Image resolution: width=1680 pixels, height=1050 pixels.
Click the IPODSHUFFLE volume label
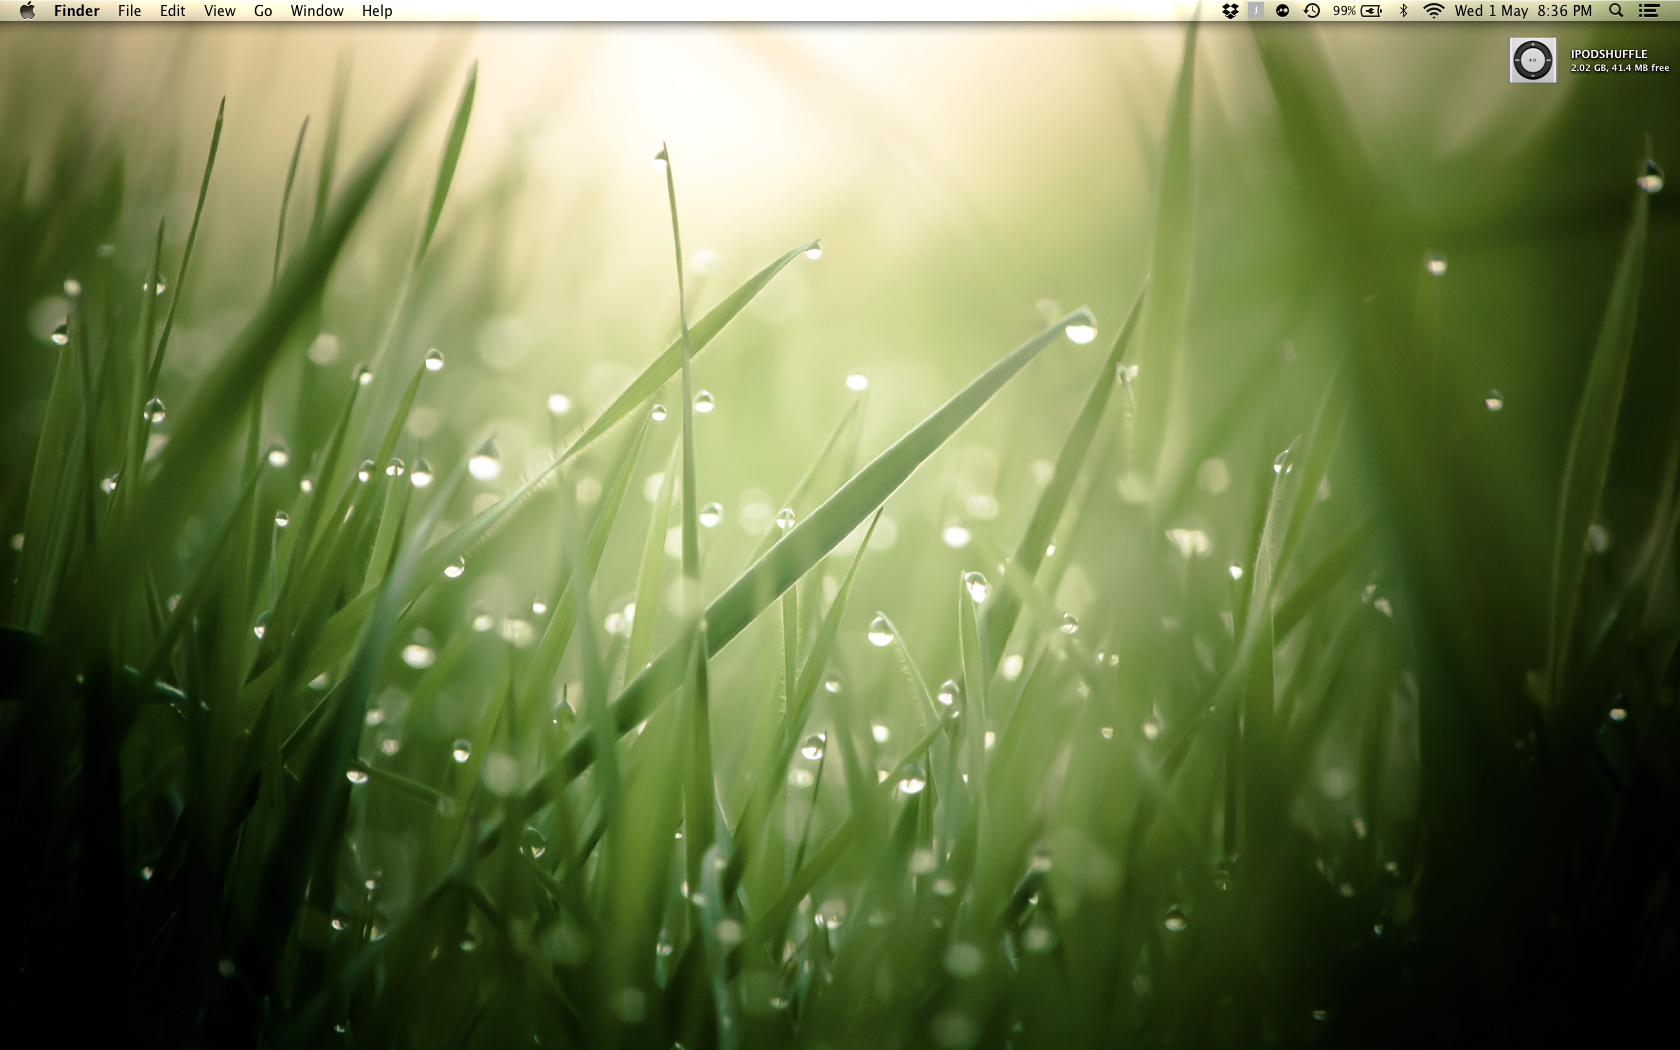click(x=1609, y=54)
